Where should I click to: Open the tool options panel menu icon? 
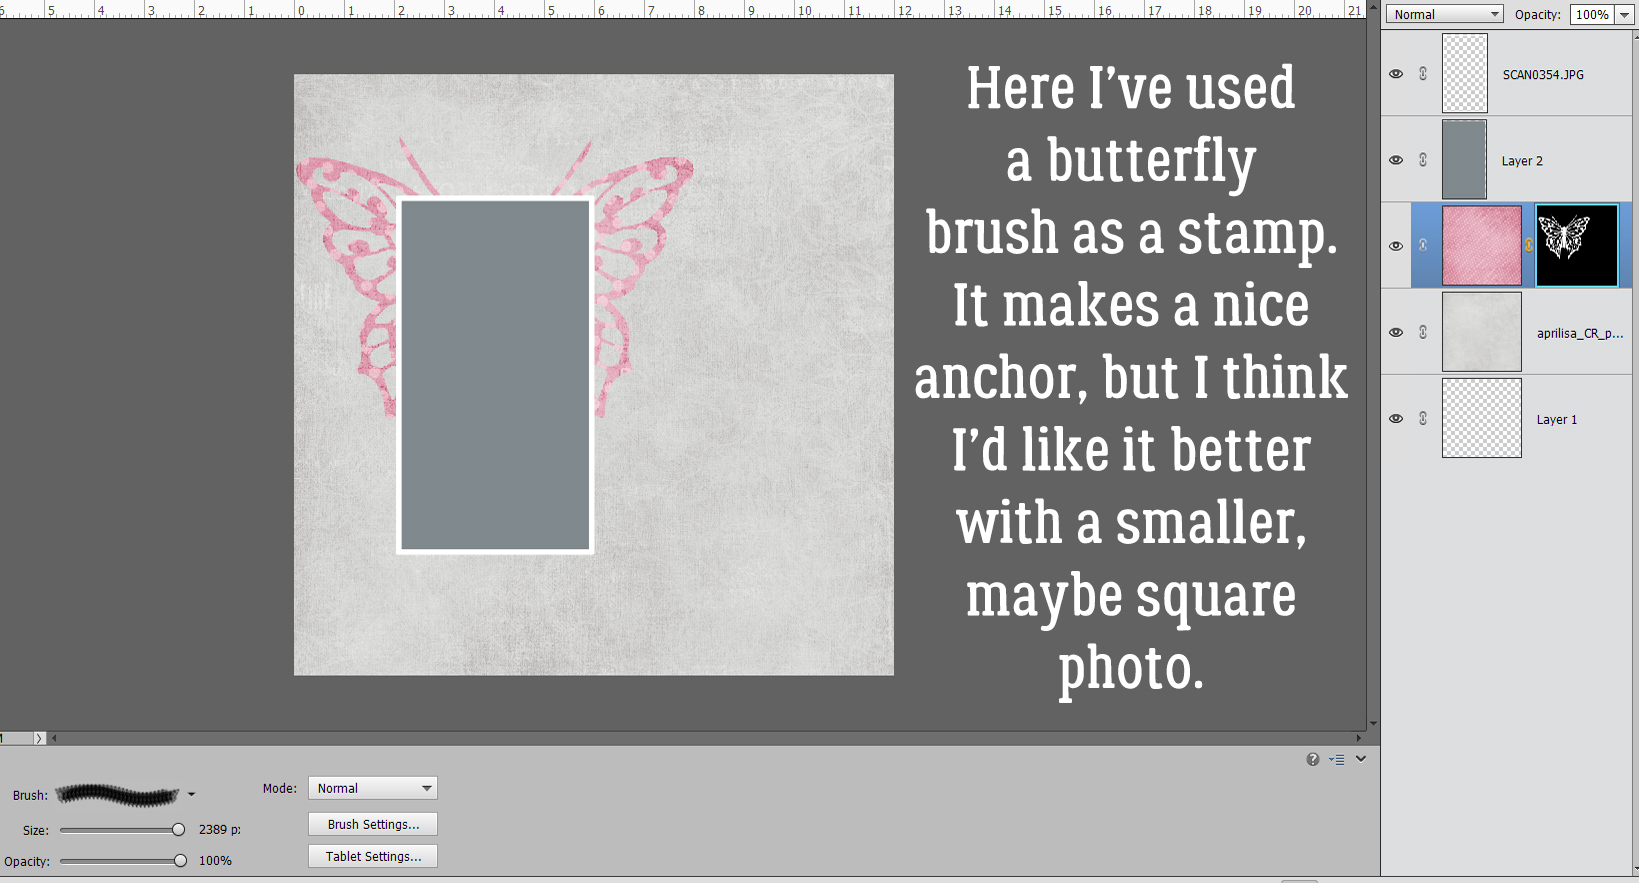coord(1336,760)
